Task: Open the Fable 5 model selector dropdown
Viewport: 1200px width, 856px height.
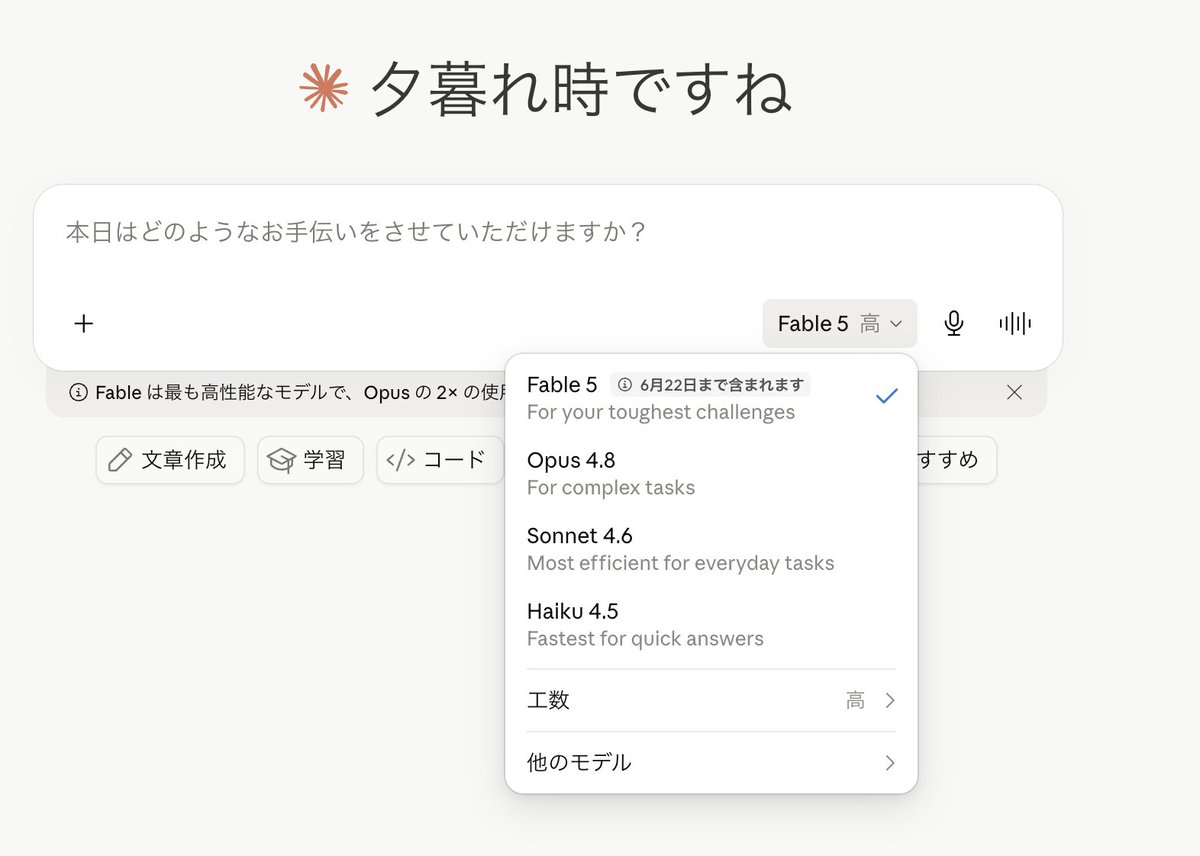Action: 840,323
